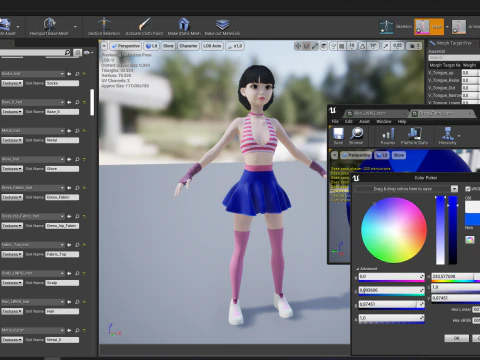This screenshot has height=360, width=480.
Task: Click the Activate Cloth Paint brush icon
Action: (144, 24)
